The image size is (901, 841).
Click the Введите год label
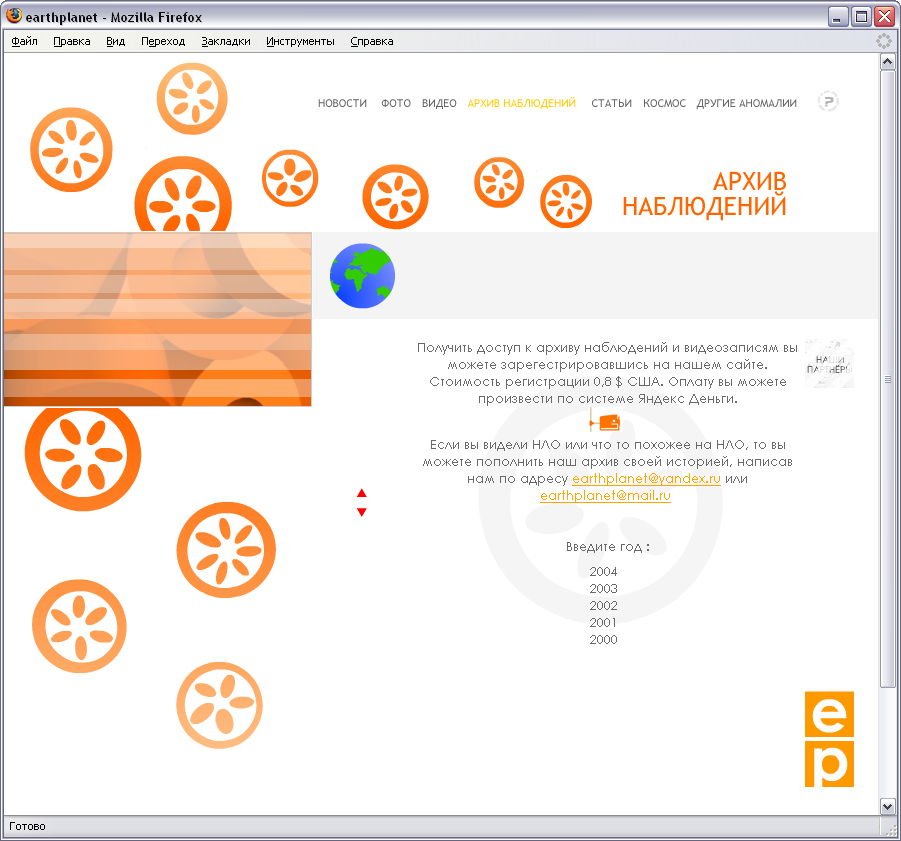click(x=607, y=547)
